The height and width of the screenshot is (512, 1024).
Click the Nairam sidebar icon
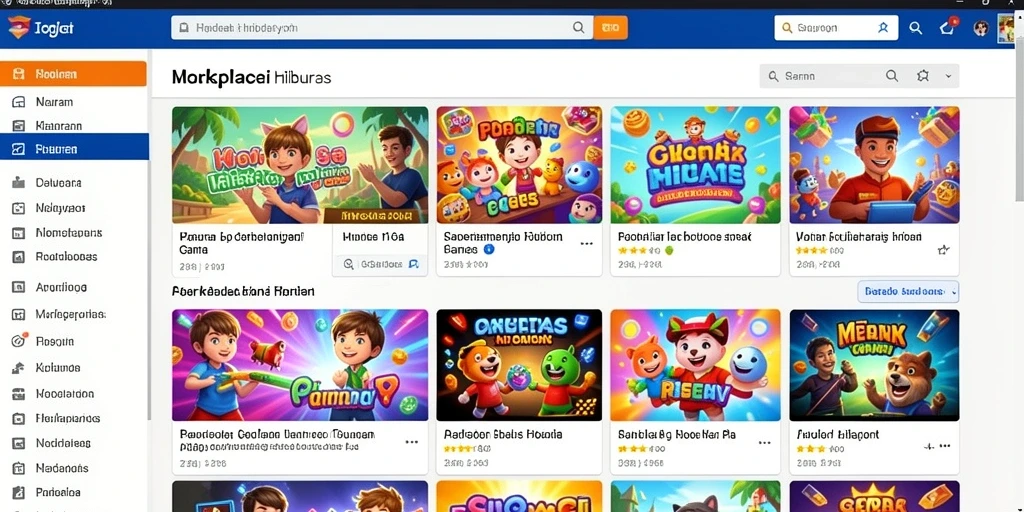(x=19, y=102)
